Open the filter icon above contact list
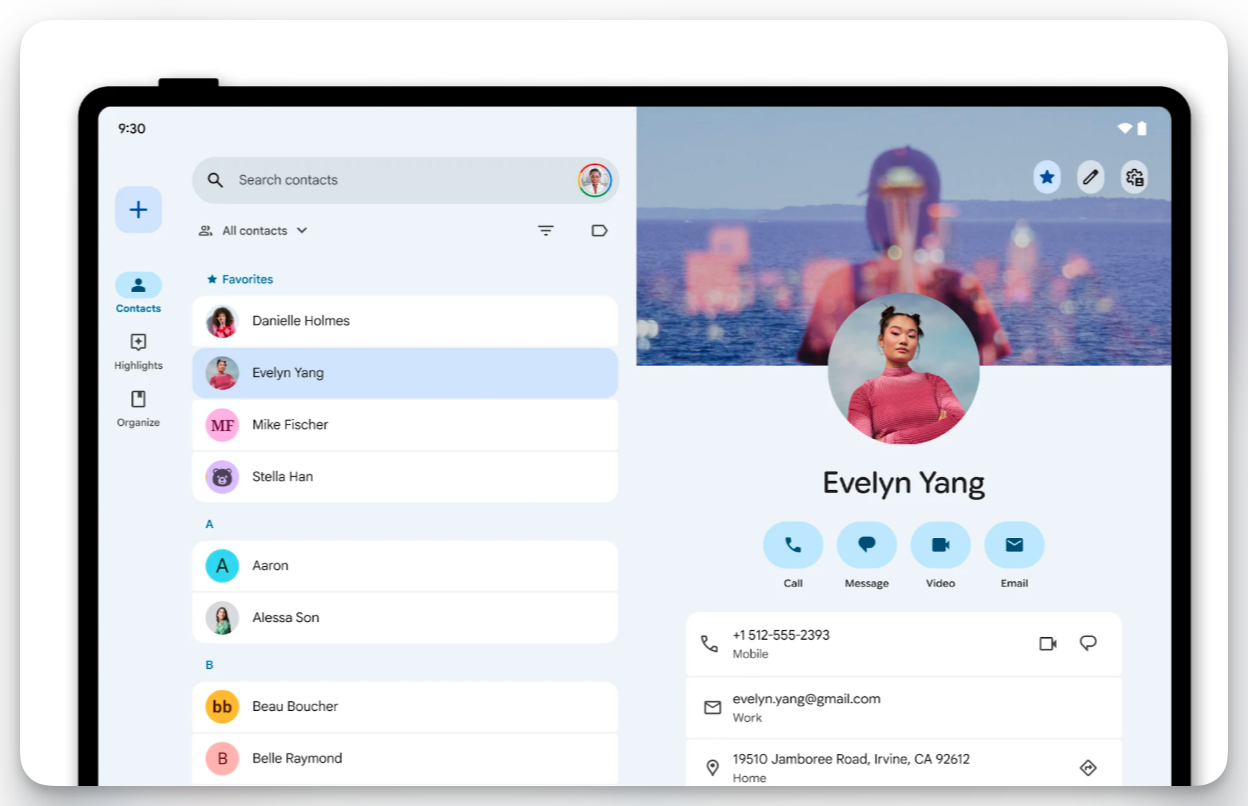Screen dimensions: 1248x806 [x=545, y=230]
